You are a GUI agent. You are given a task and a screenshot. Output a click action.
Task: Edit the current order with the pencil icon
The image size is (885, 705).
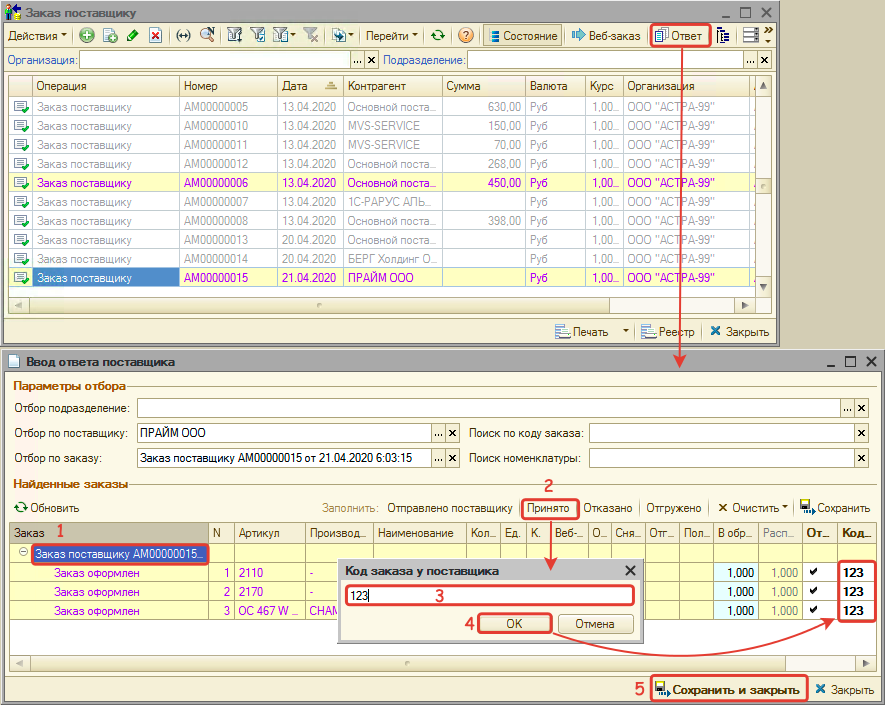tap(133, 36)
